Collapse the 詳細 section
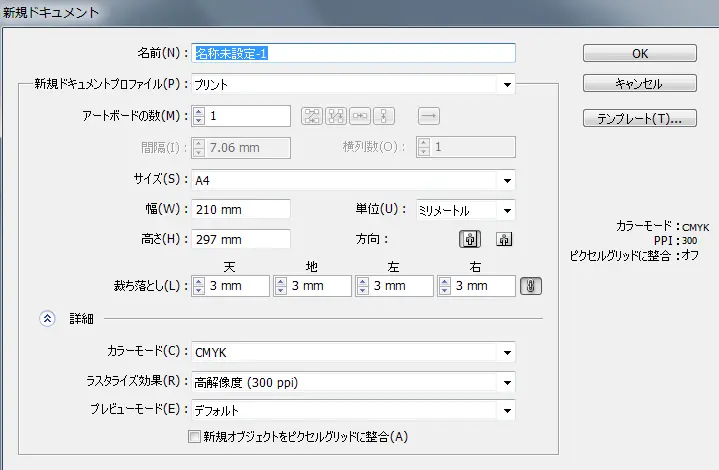This screenshot has height=470, width=719. 46,319
